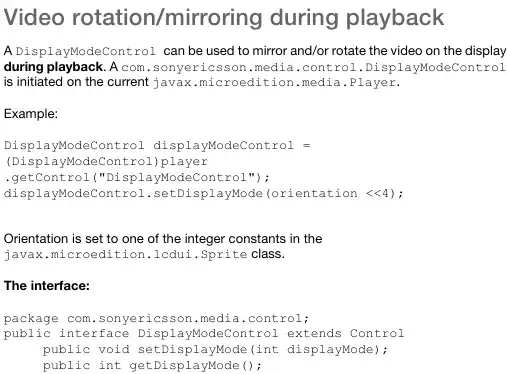Image resolution: width=507 pixels, height=374 pixels.
Task: Click the word "class." after Sprite
Action: [268, 254]
